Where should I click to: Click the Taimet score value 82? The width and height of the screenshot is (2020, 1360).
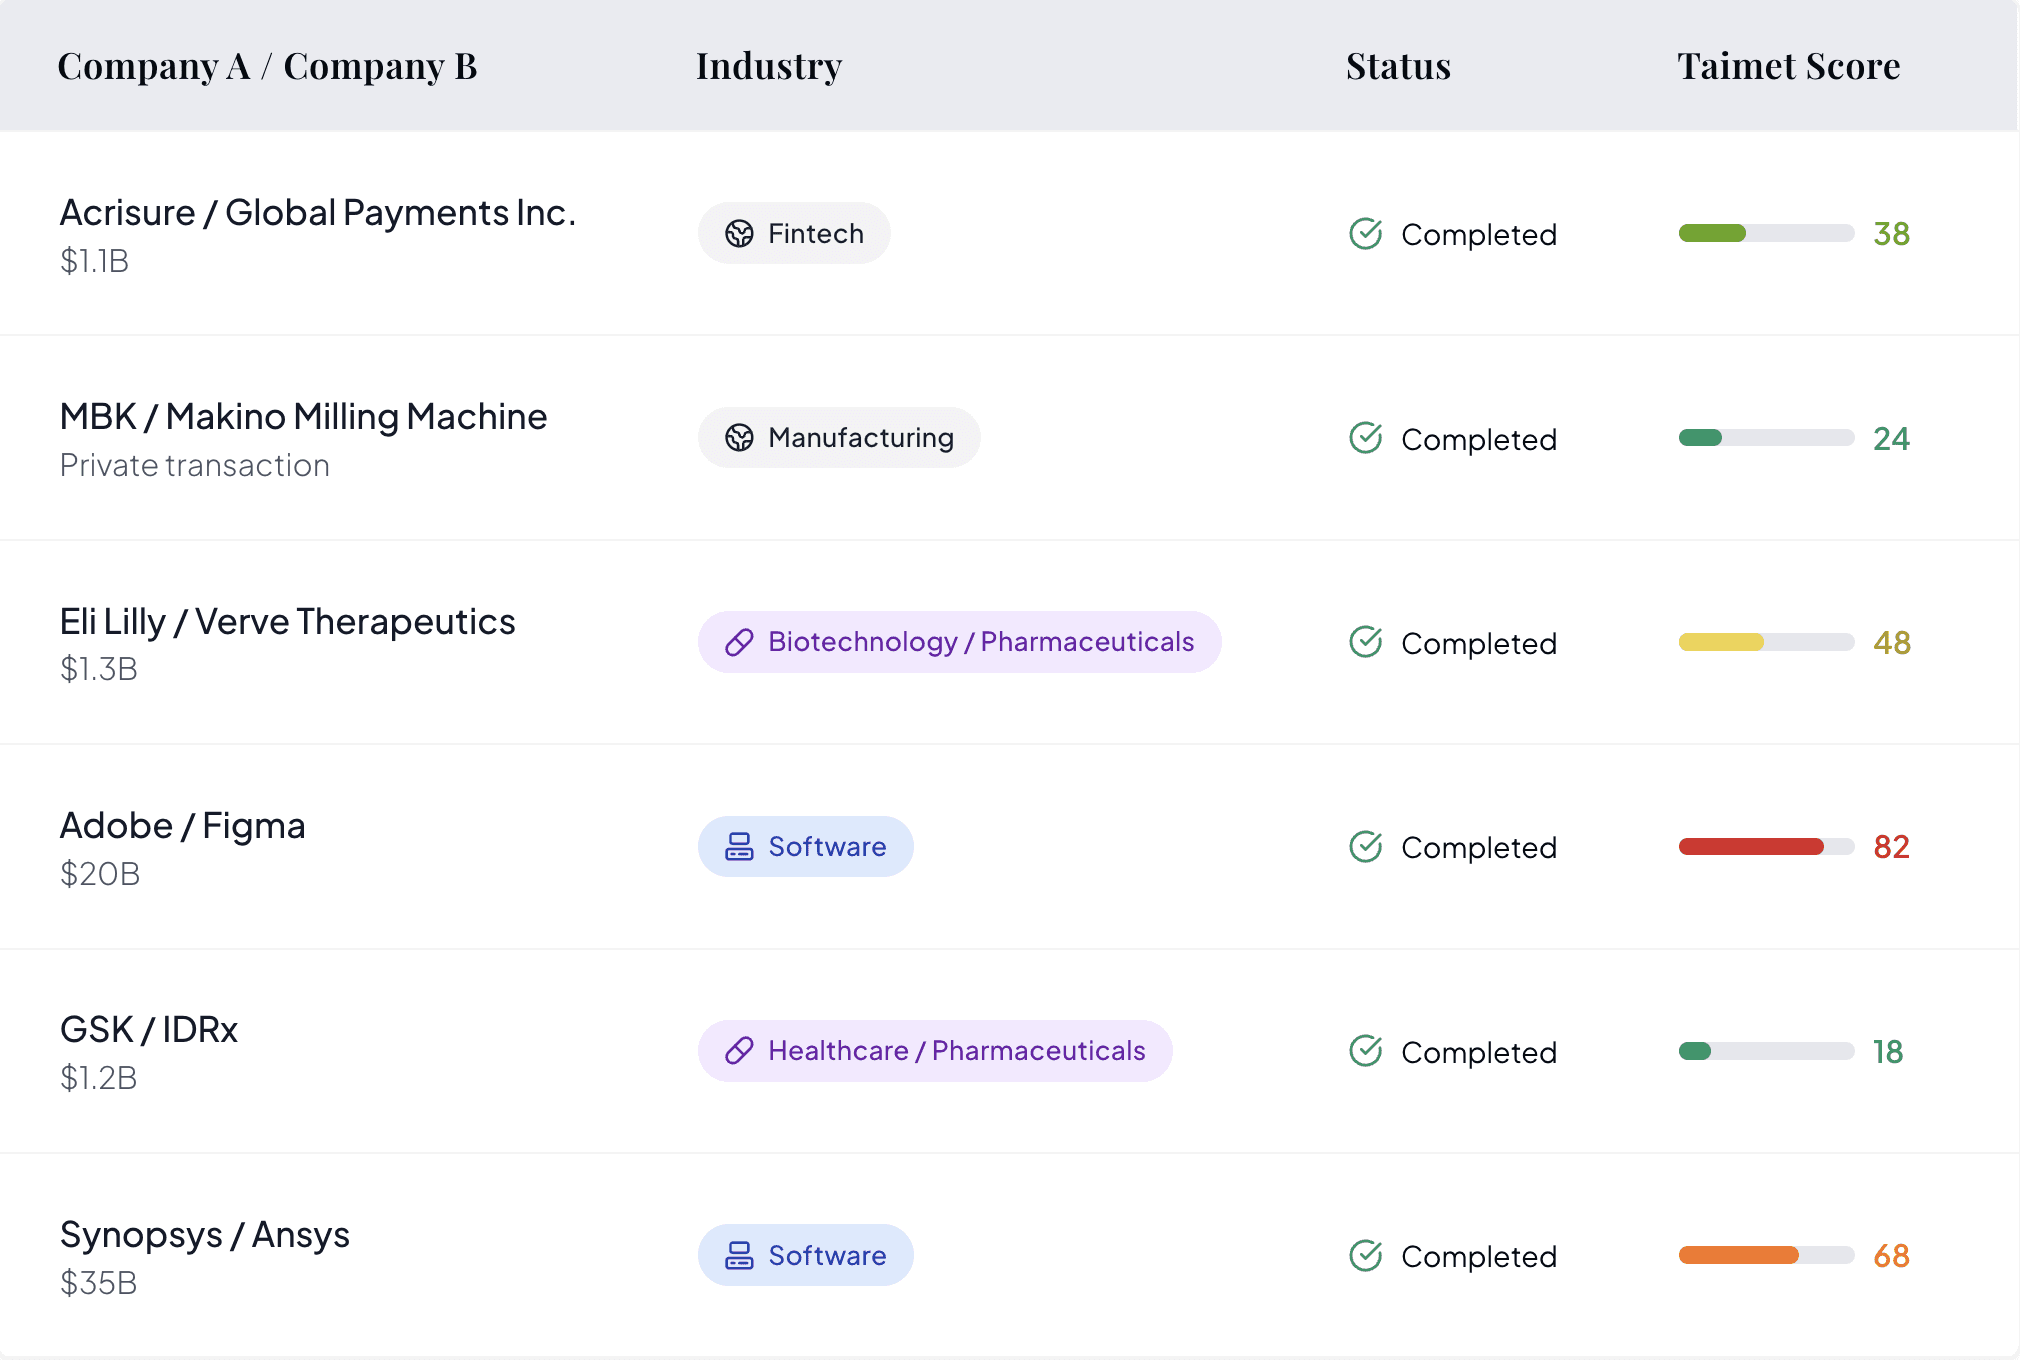1892,847
